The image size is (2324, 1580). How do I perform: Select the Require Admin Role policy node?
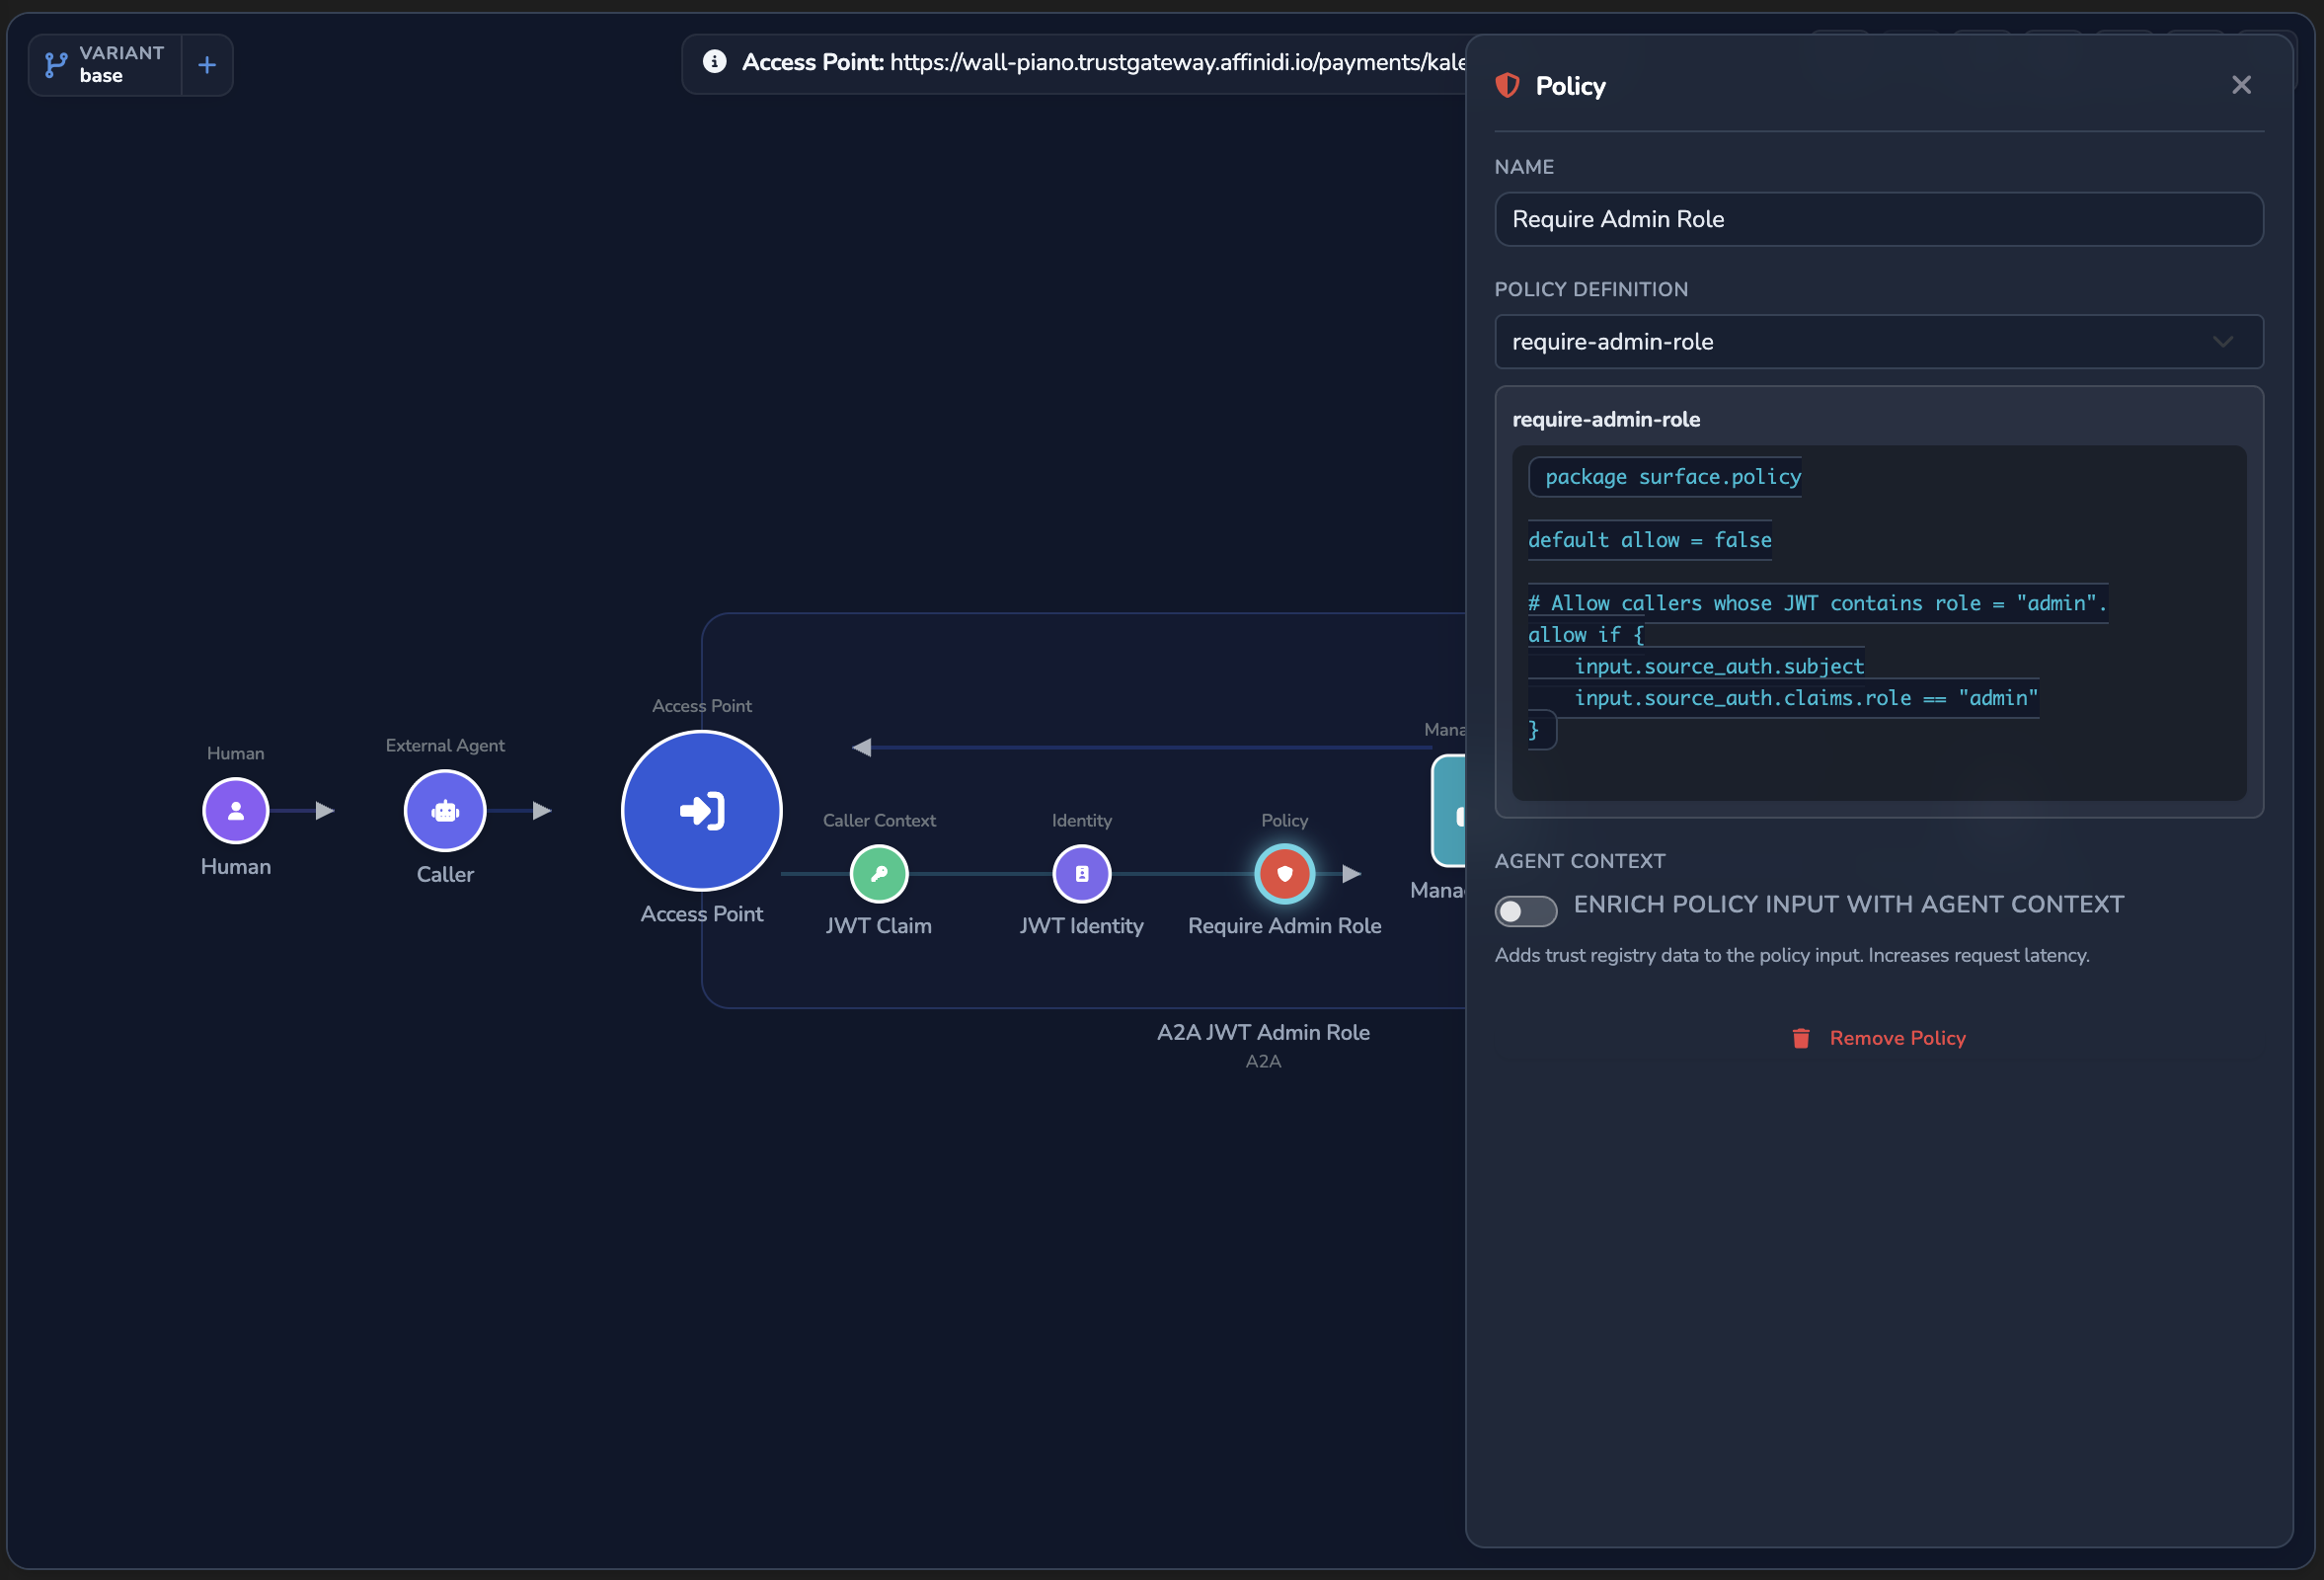1285,873
